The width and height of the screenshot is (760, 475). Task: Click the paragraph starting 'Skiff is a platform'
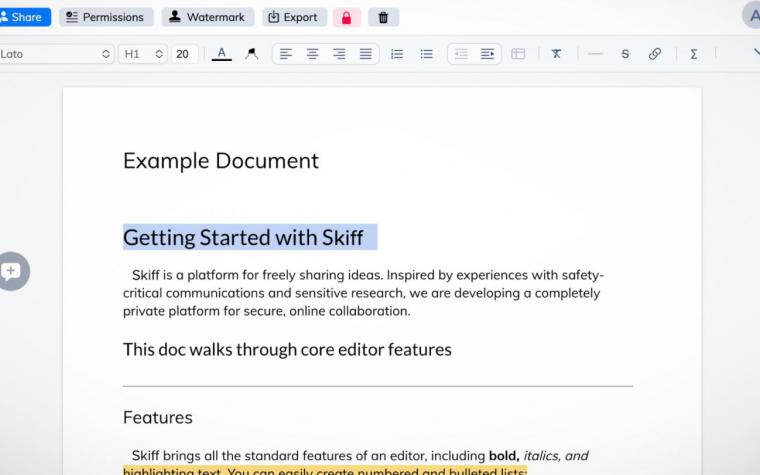(x=363, y=293)
